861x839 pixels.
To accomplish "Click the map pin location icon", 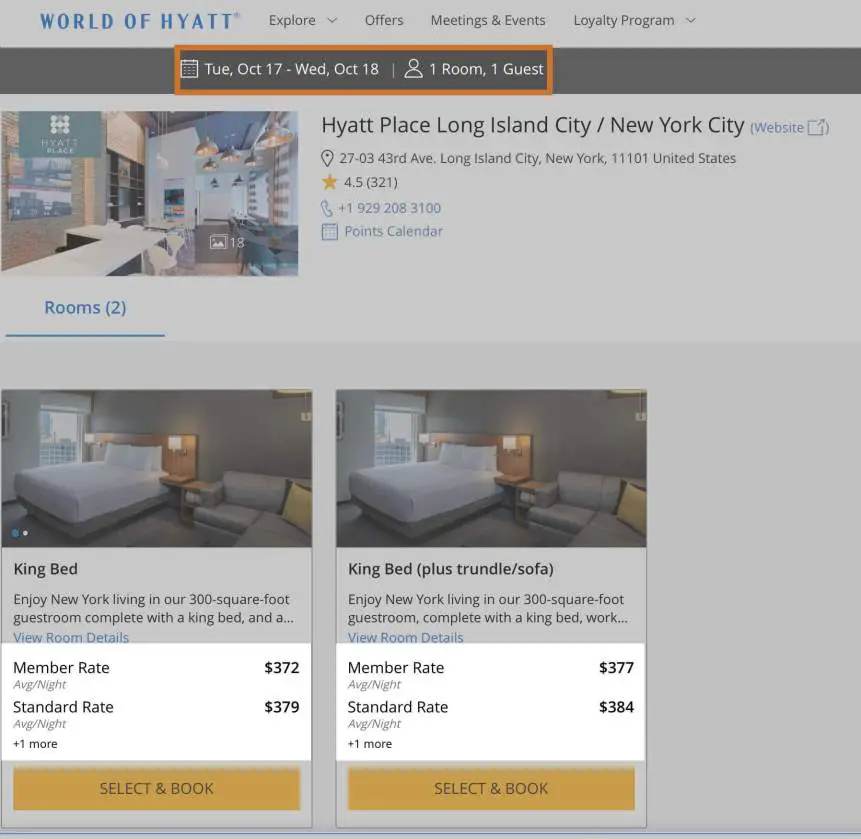I will pyautogui.click(x=327, y=158).
